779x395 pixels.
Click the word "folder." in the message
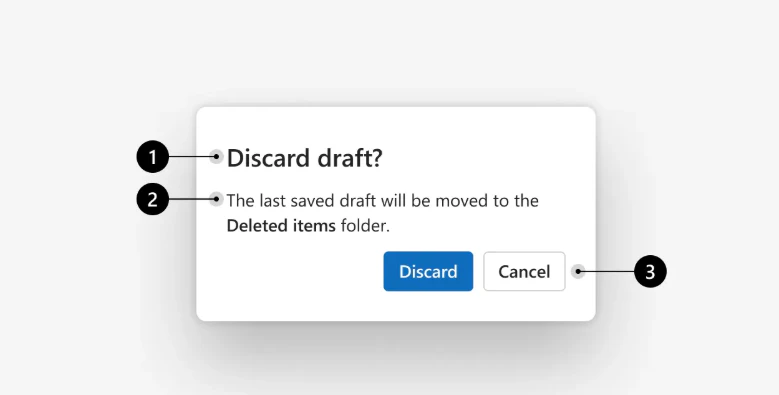click(x=365, y=226)
